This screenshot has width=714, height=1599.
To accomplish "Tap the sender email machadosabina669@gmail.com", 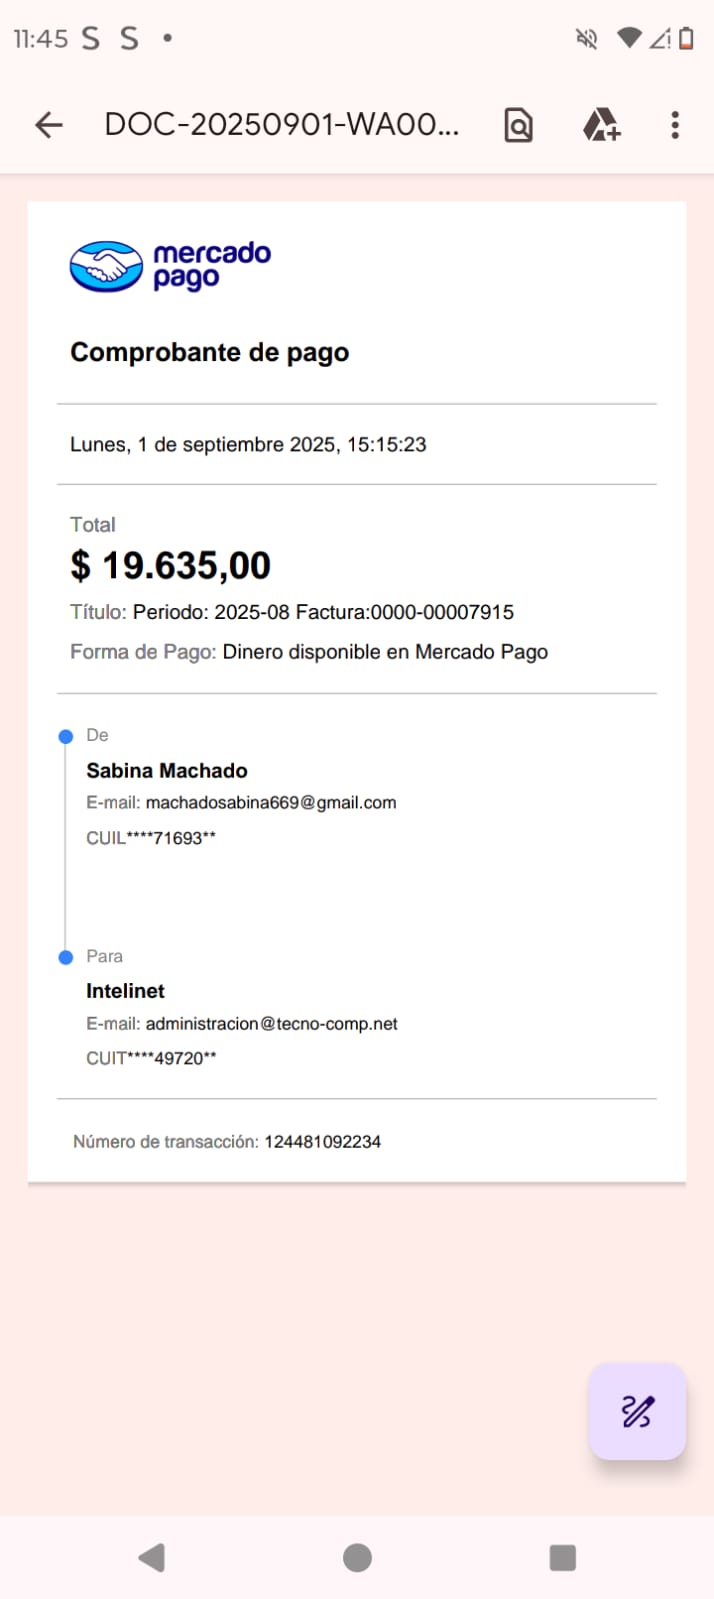I will pyautogui.click(x=270, y=802).
